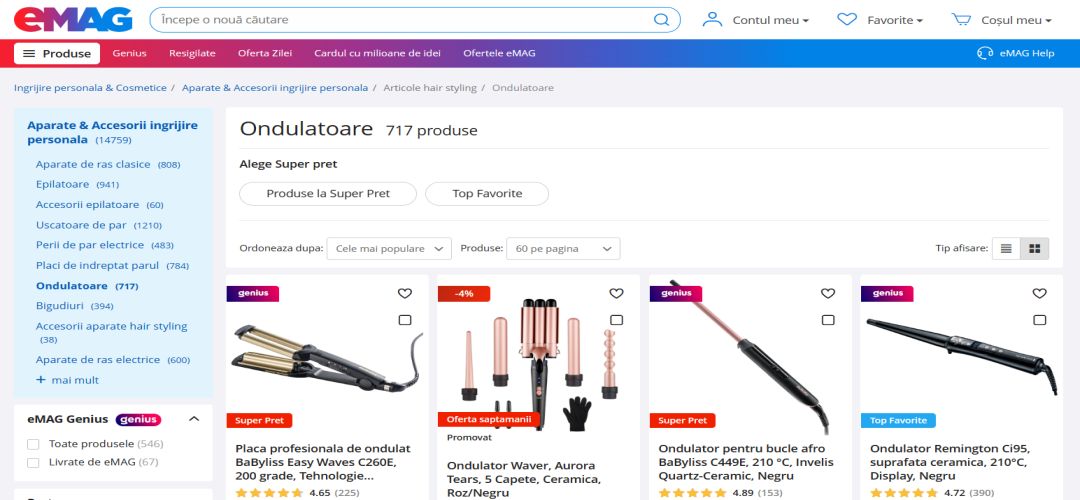Open Cele mai populare sort dropdown
Screen dimensions: 1080x500
[389, 249]
